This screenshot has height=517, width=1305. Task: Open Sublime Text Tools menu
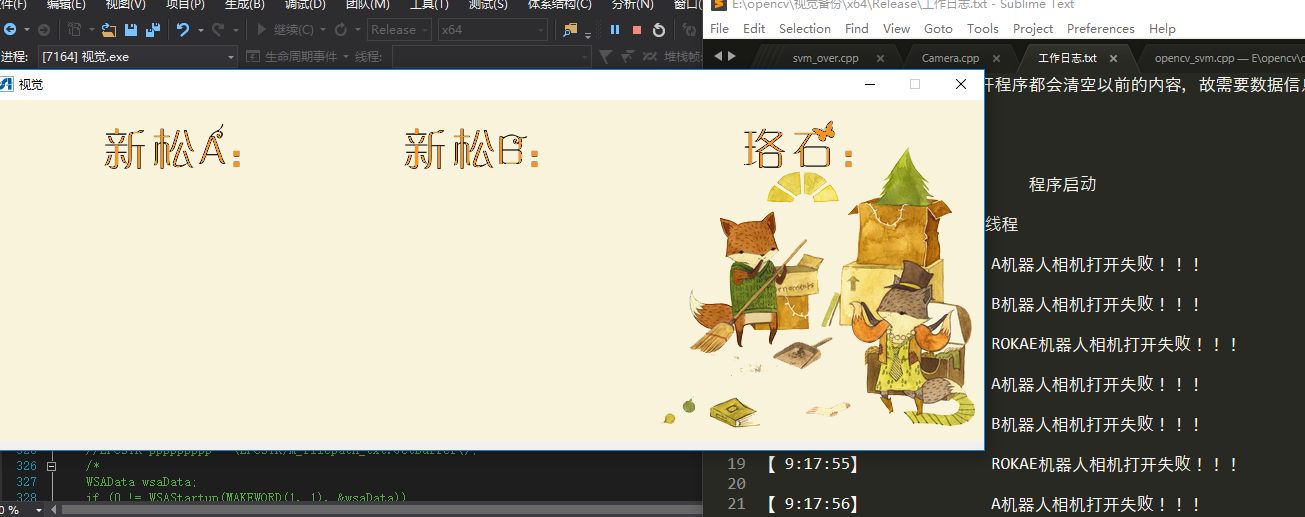pos(983,29)
